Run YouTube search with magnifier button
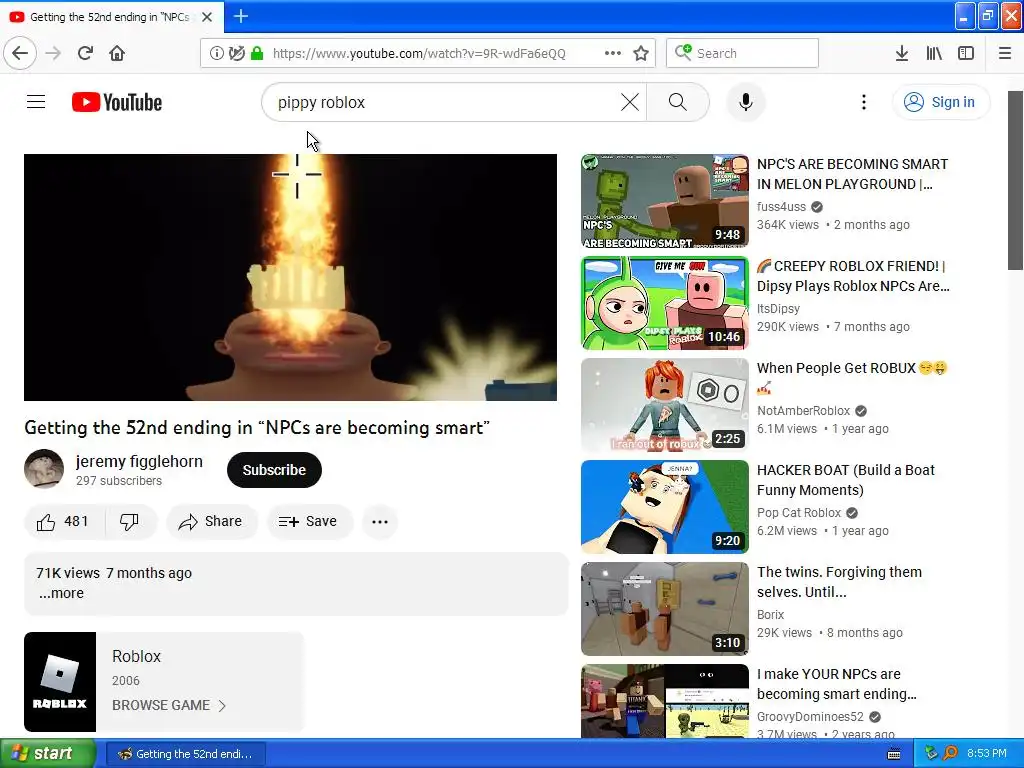The height and width of the screenshot is (768, 1024). point(678,102)
